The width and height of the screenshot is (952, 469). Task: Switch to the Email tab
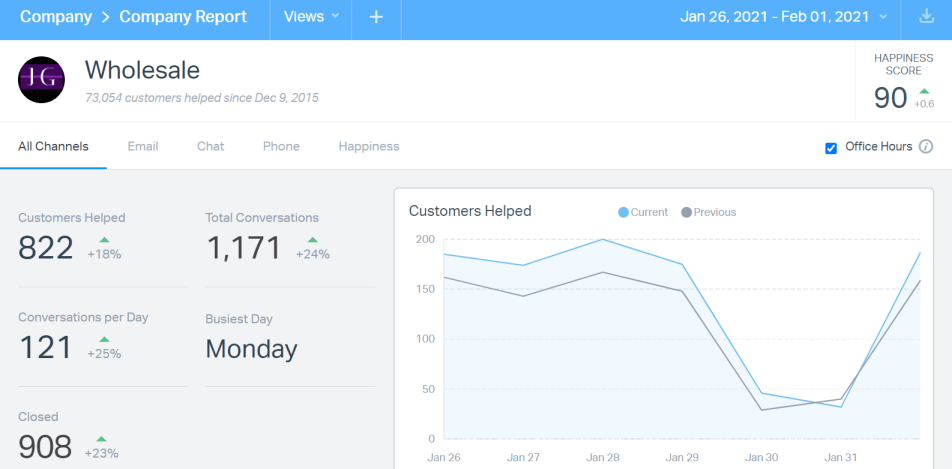143,146
